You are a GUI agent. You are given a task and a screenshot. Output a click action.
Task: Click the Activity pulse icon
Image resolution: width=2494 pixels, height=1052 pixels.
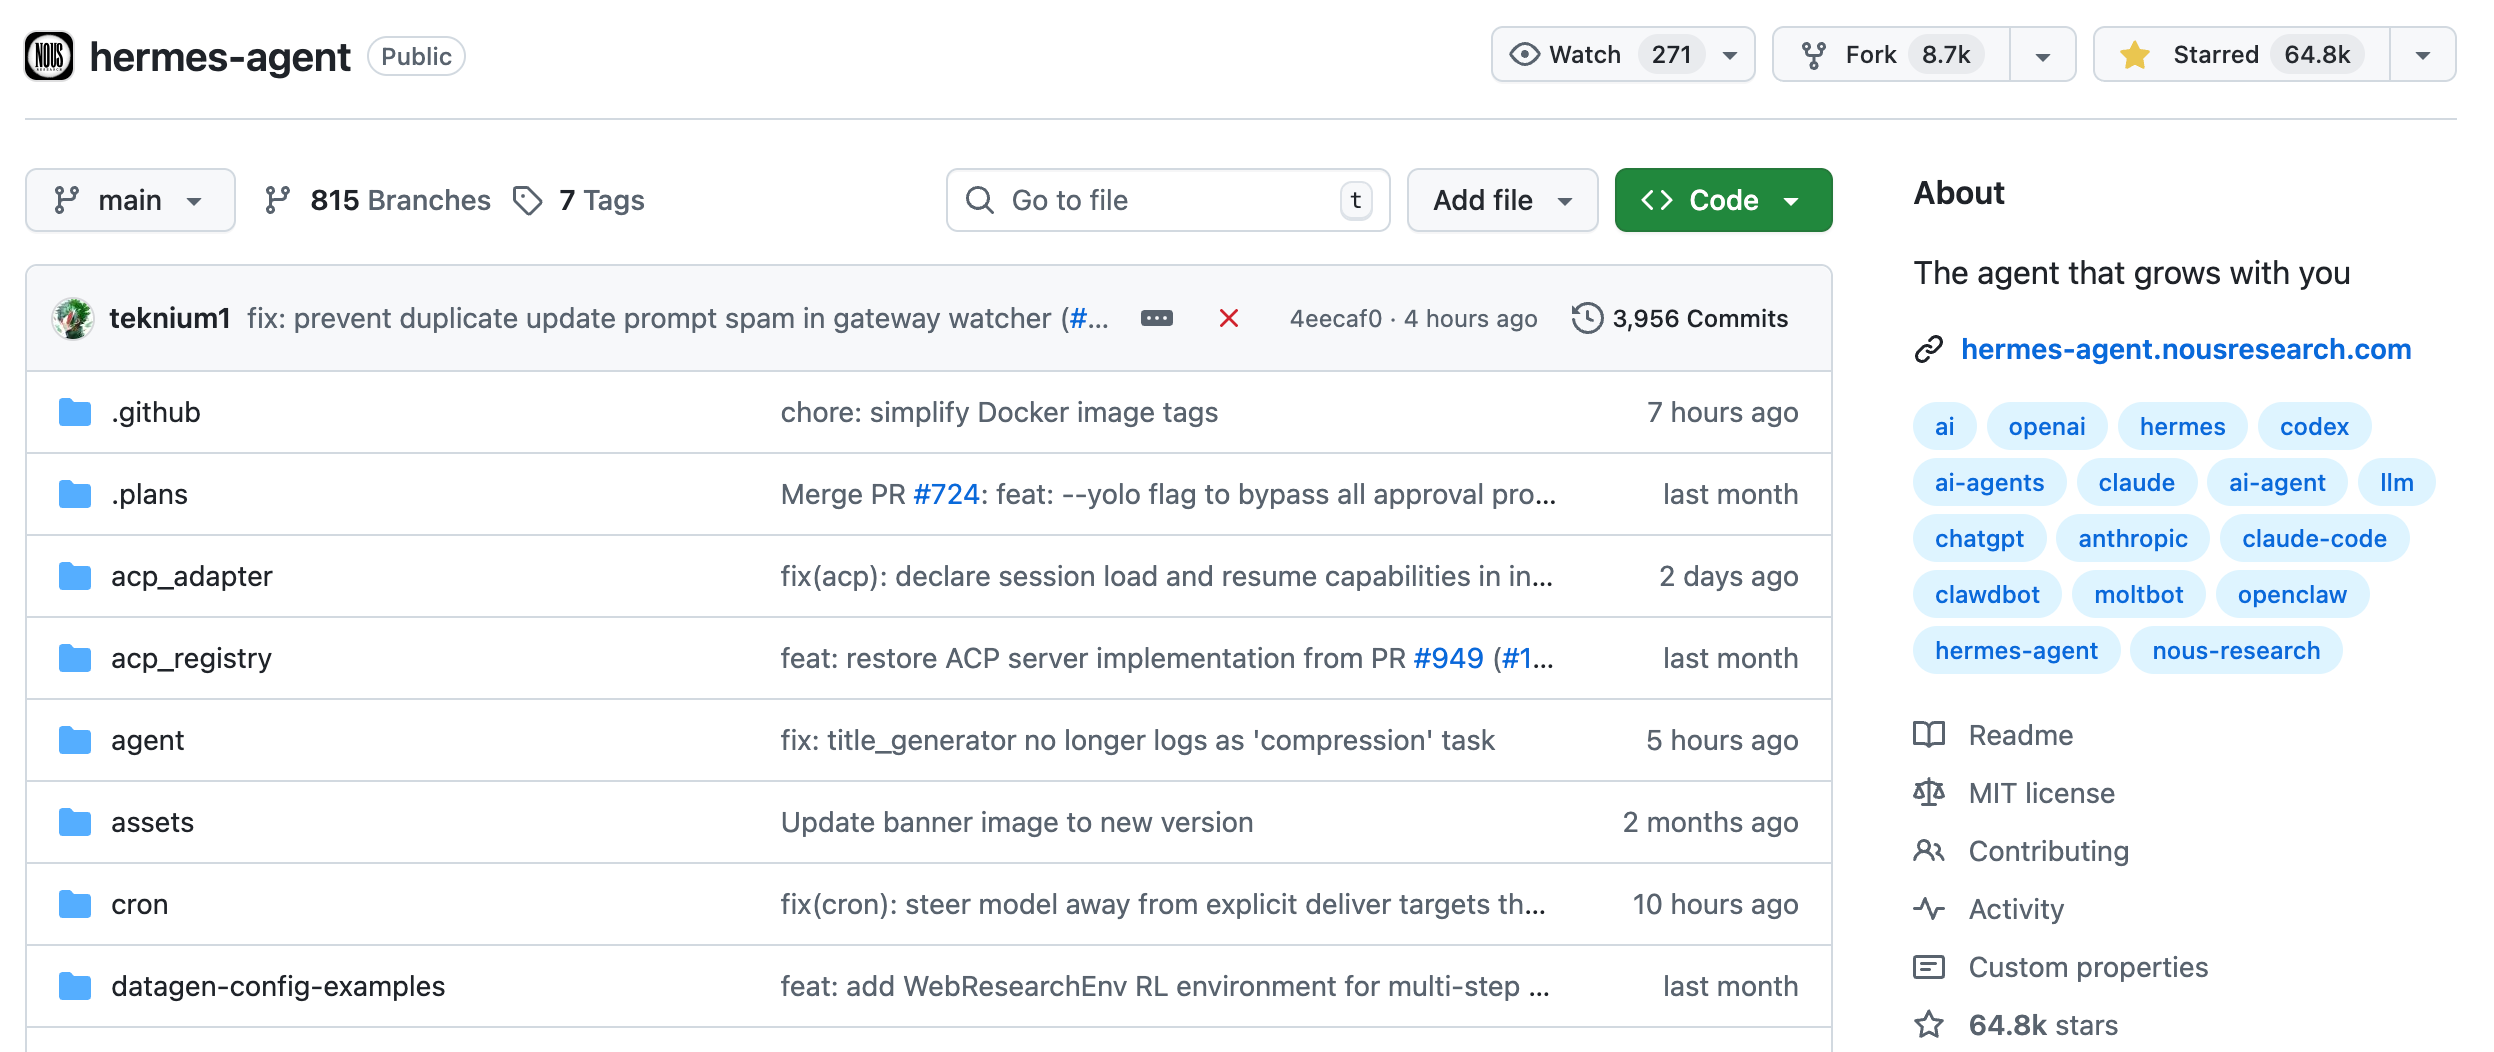point(1929,909)
